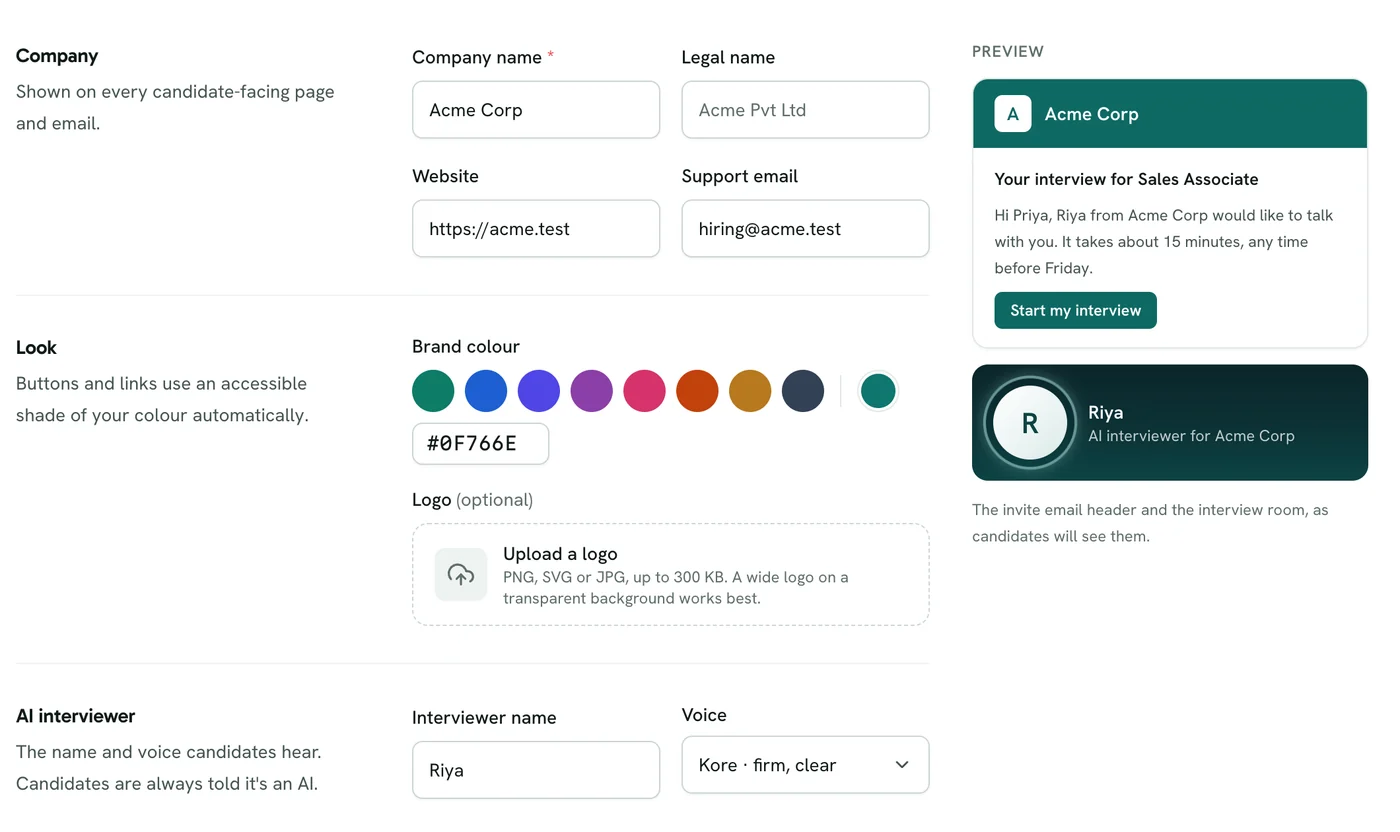Choose the blue brand colour swatch

486,391
